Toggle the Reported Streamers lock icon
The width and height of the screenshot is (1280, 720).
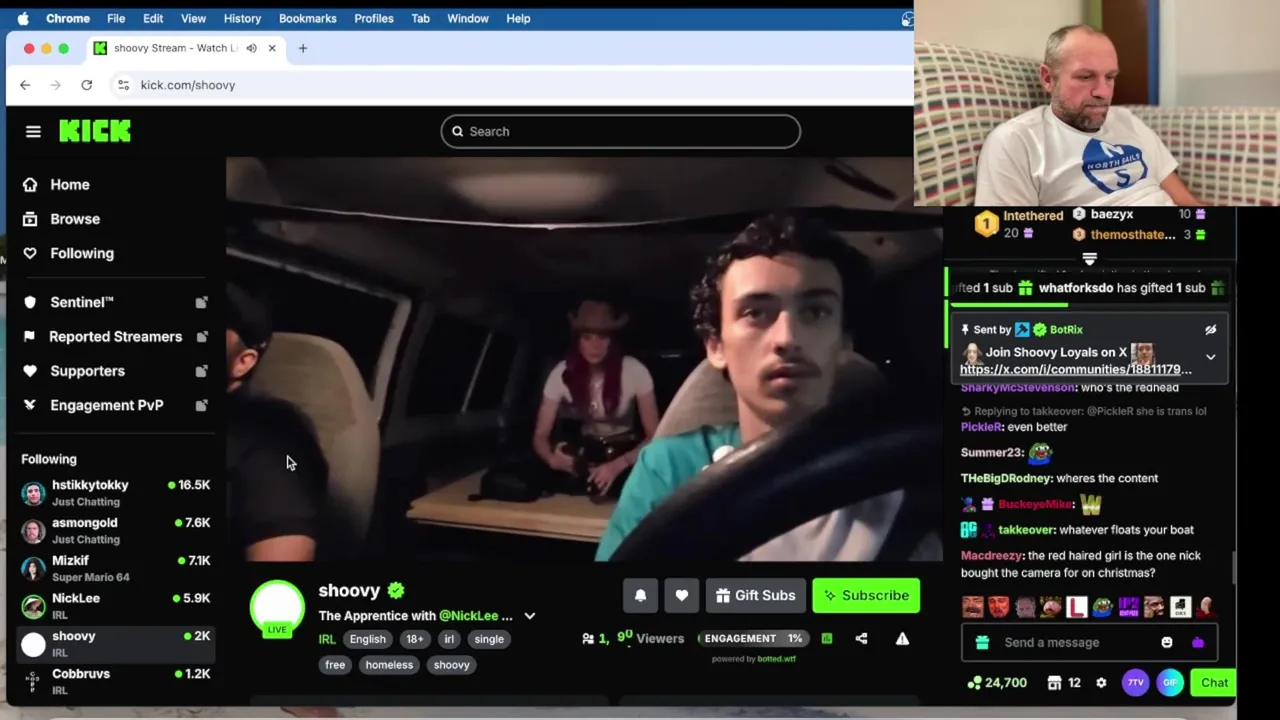(201, 336)
